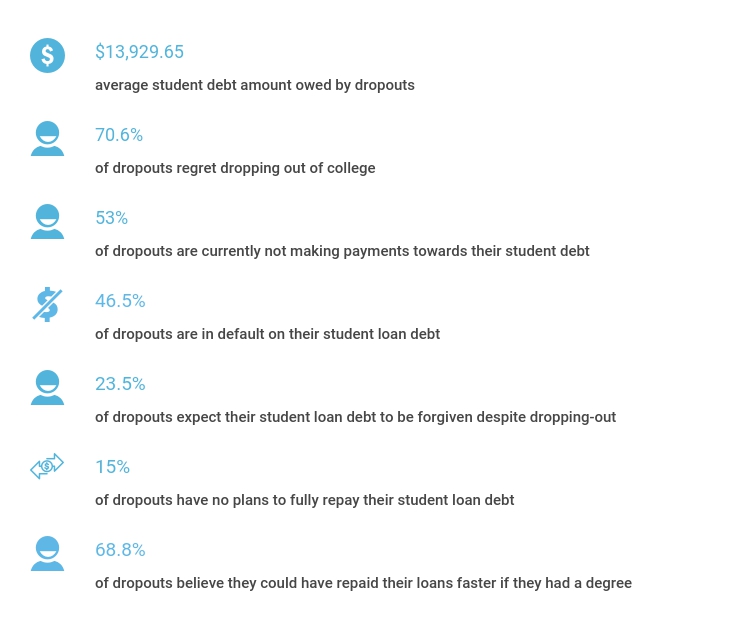The height and width of the screenshot is (623, 738).
Task: Select the 68.8% statistic value
Action: click(120, 550)
